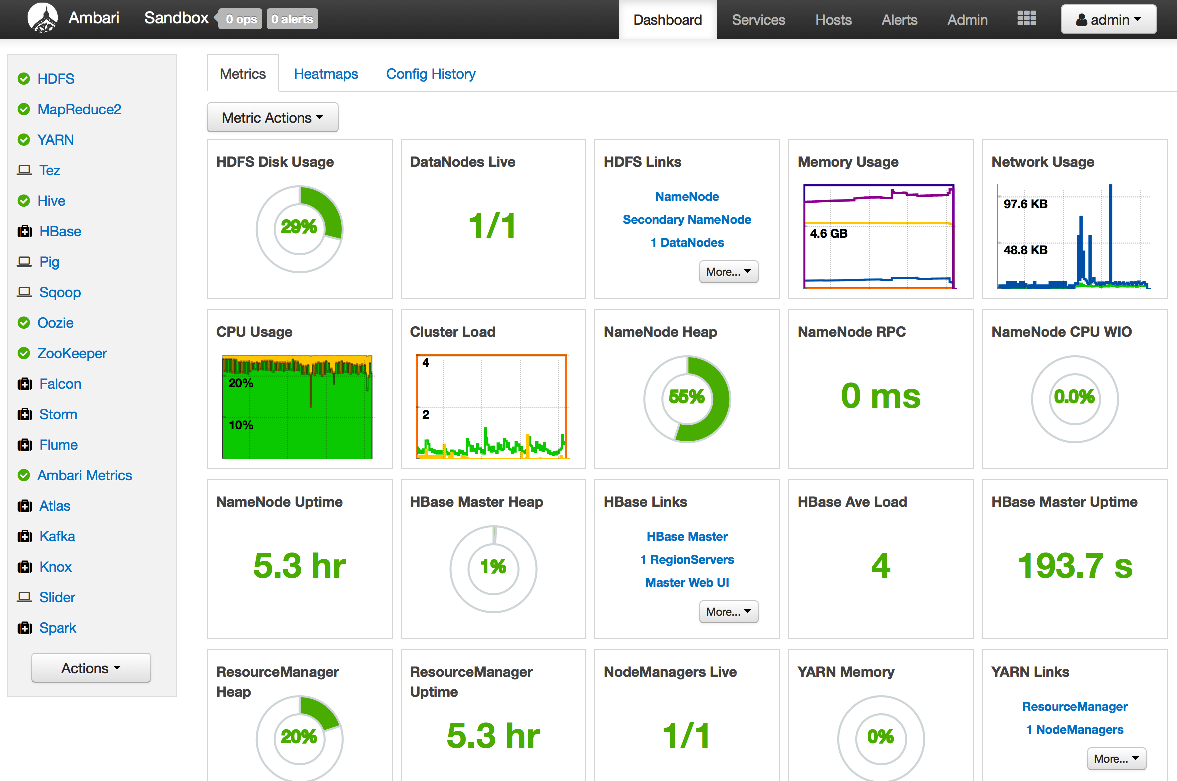Click the 0 alerts badge

pos(292,19)
